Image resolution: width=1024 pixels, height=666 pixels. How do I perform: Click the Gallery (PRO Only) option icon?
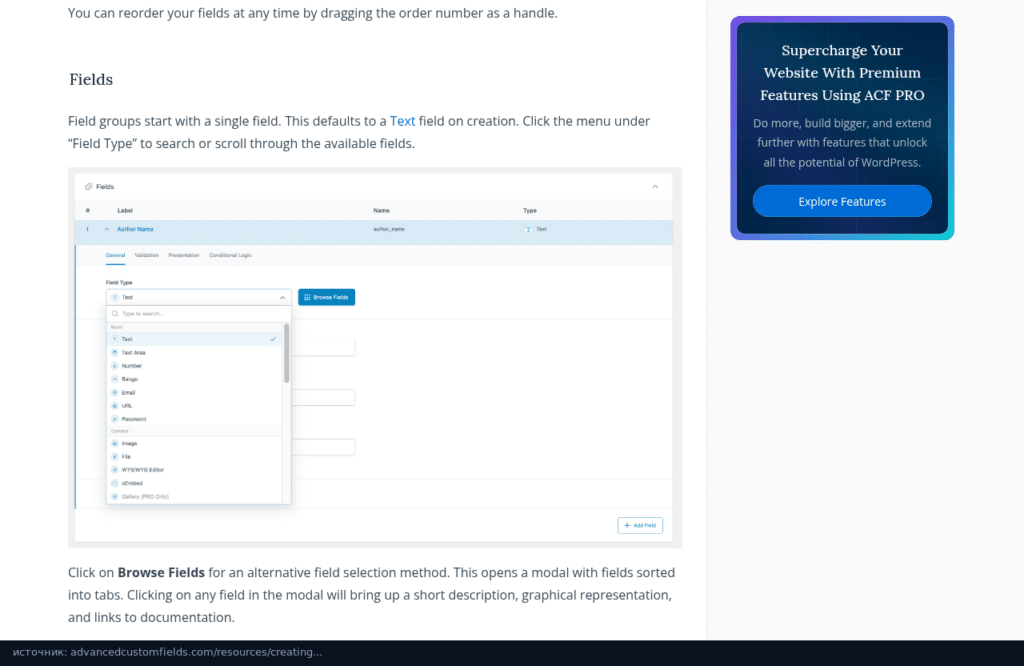(x=115, y=497)
